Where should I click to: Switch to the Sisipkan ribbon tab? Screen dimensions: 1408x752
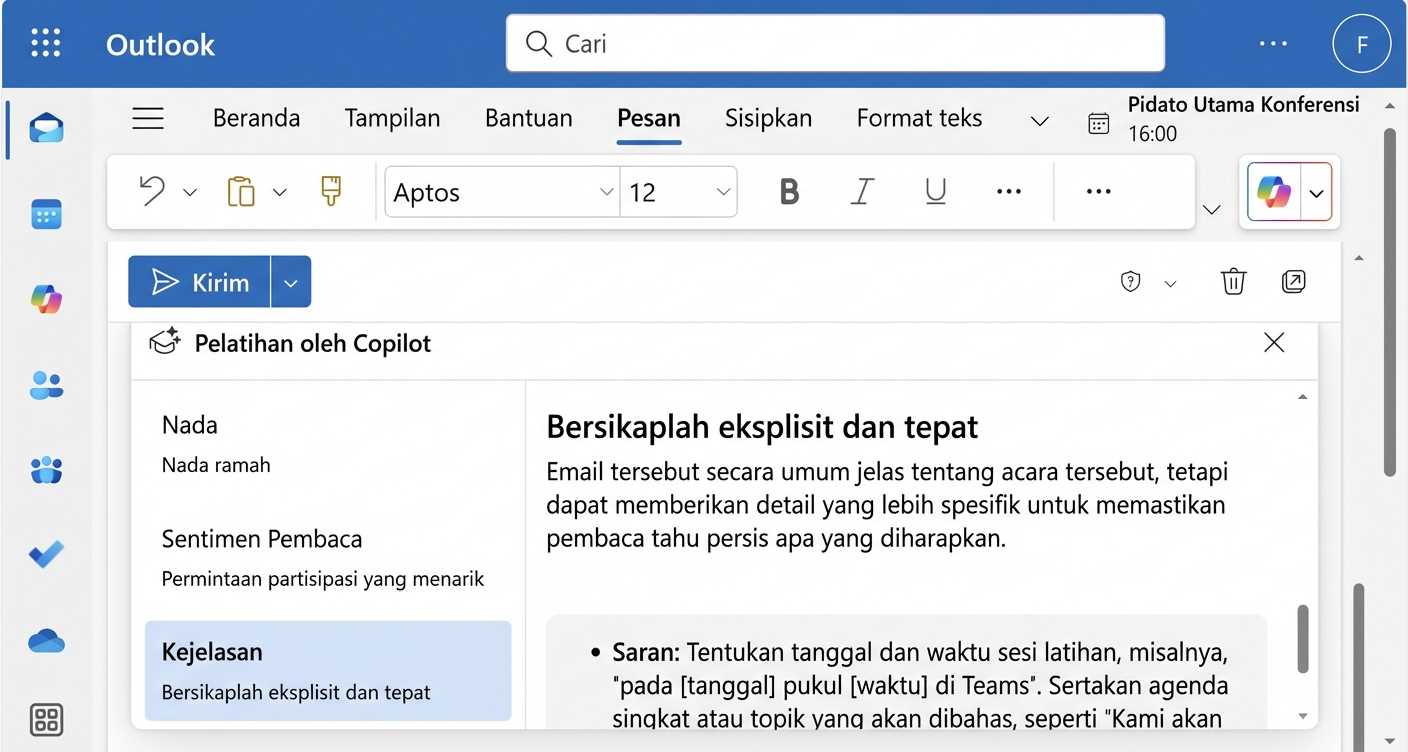[768, 117]
